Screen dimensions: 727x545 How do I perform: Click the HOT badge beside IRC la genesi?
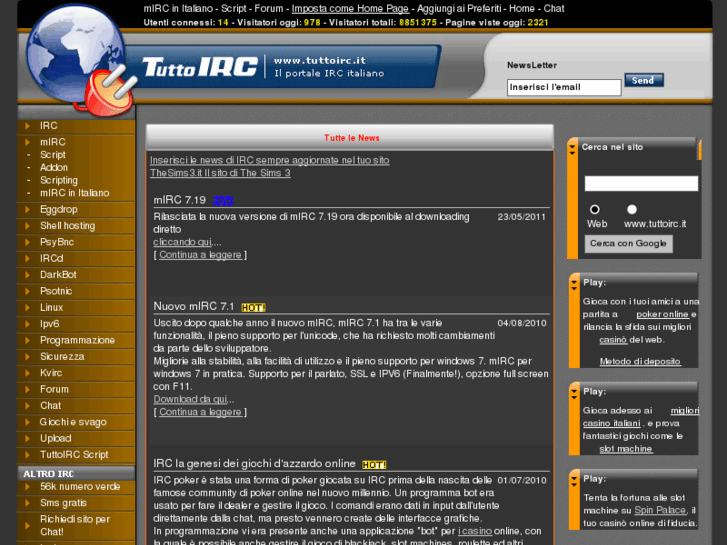(x=374, y=465)
